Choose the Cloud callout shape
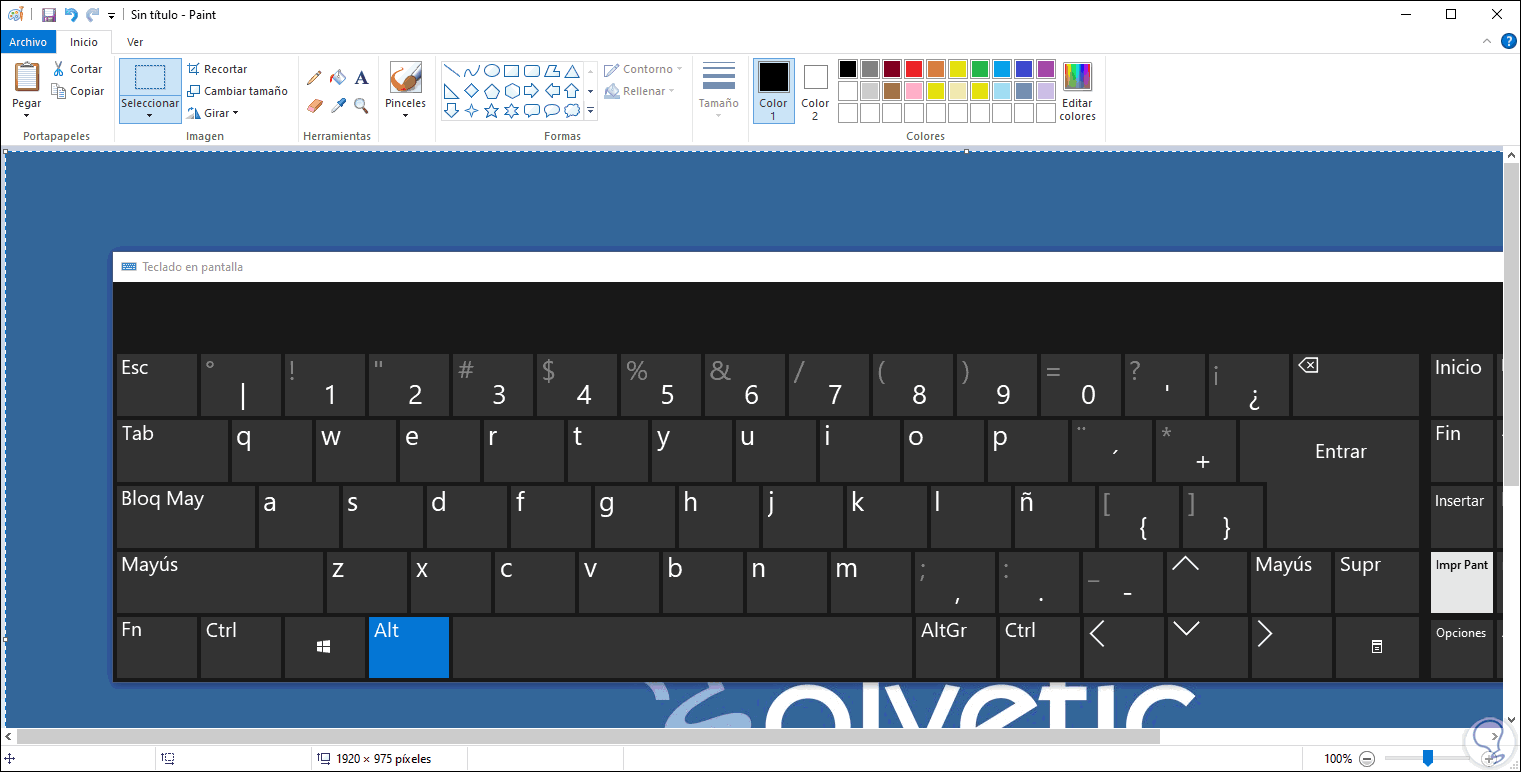 571,111
